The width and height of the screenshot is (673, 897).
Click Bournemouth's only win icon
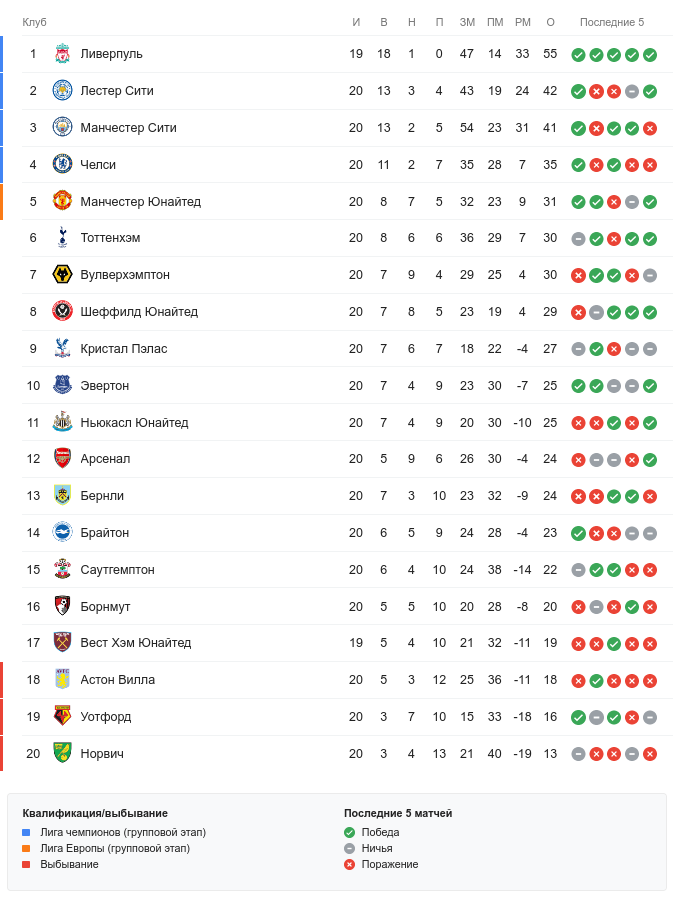[632, 607]
